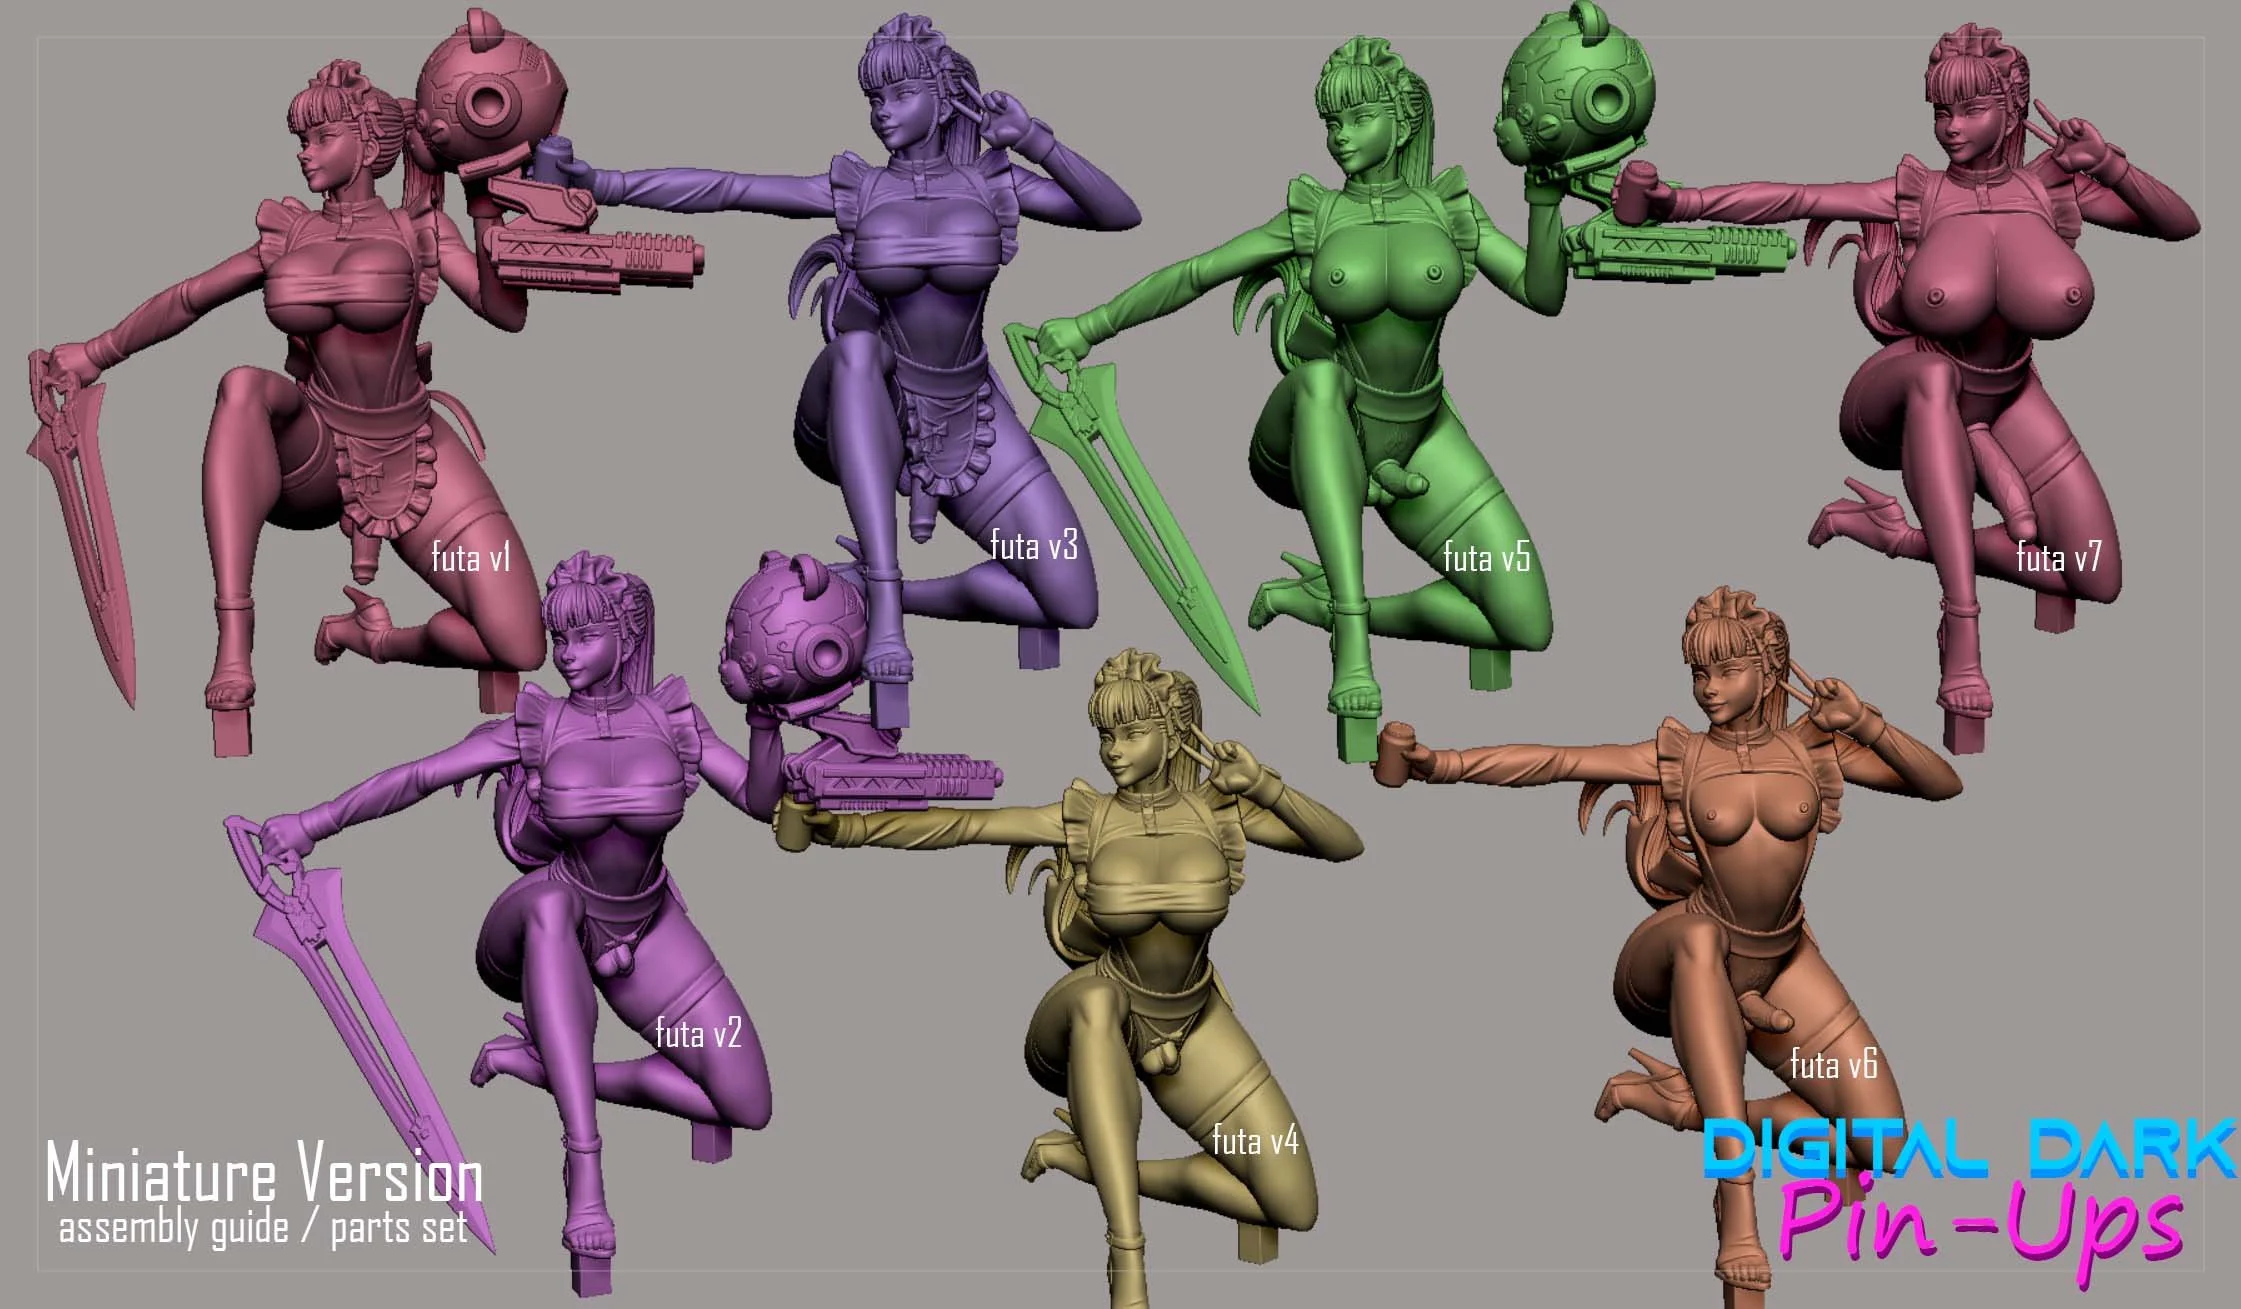Image resolution: width=2241 pixels, height=1309 pixels.
Task: Click the "futa v3" label
Action: pos(1034,545)
